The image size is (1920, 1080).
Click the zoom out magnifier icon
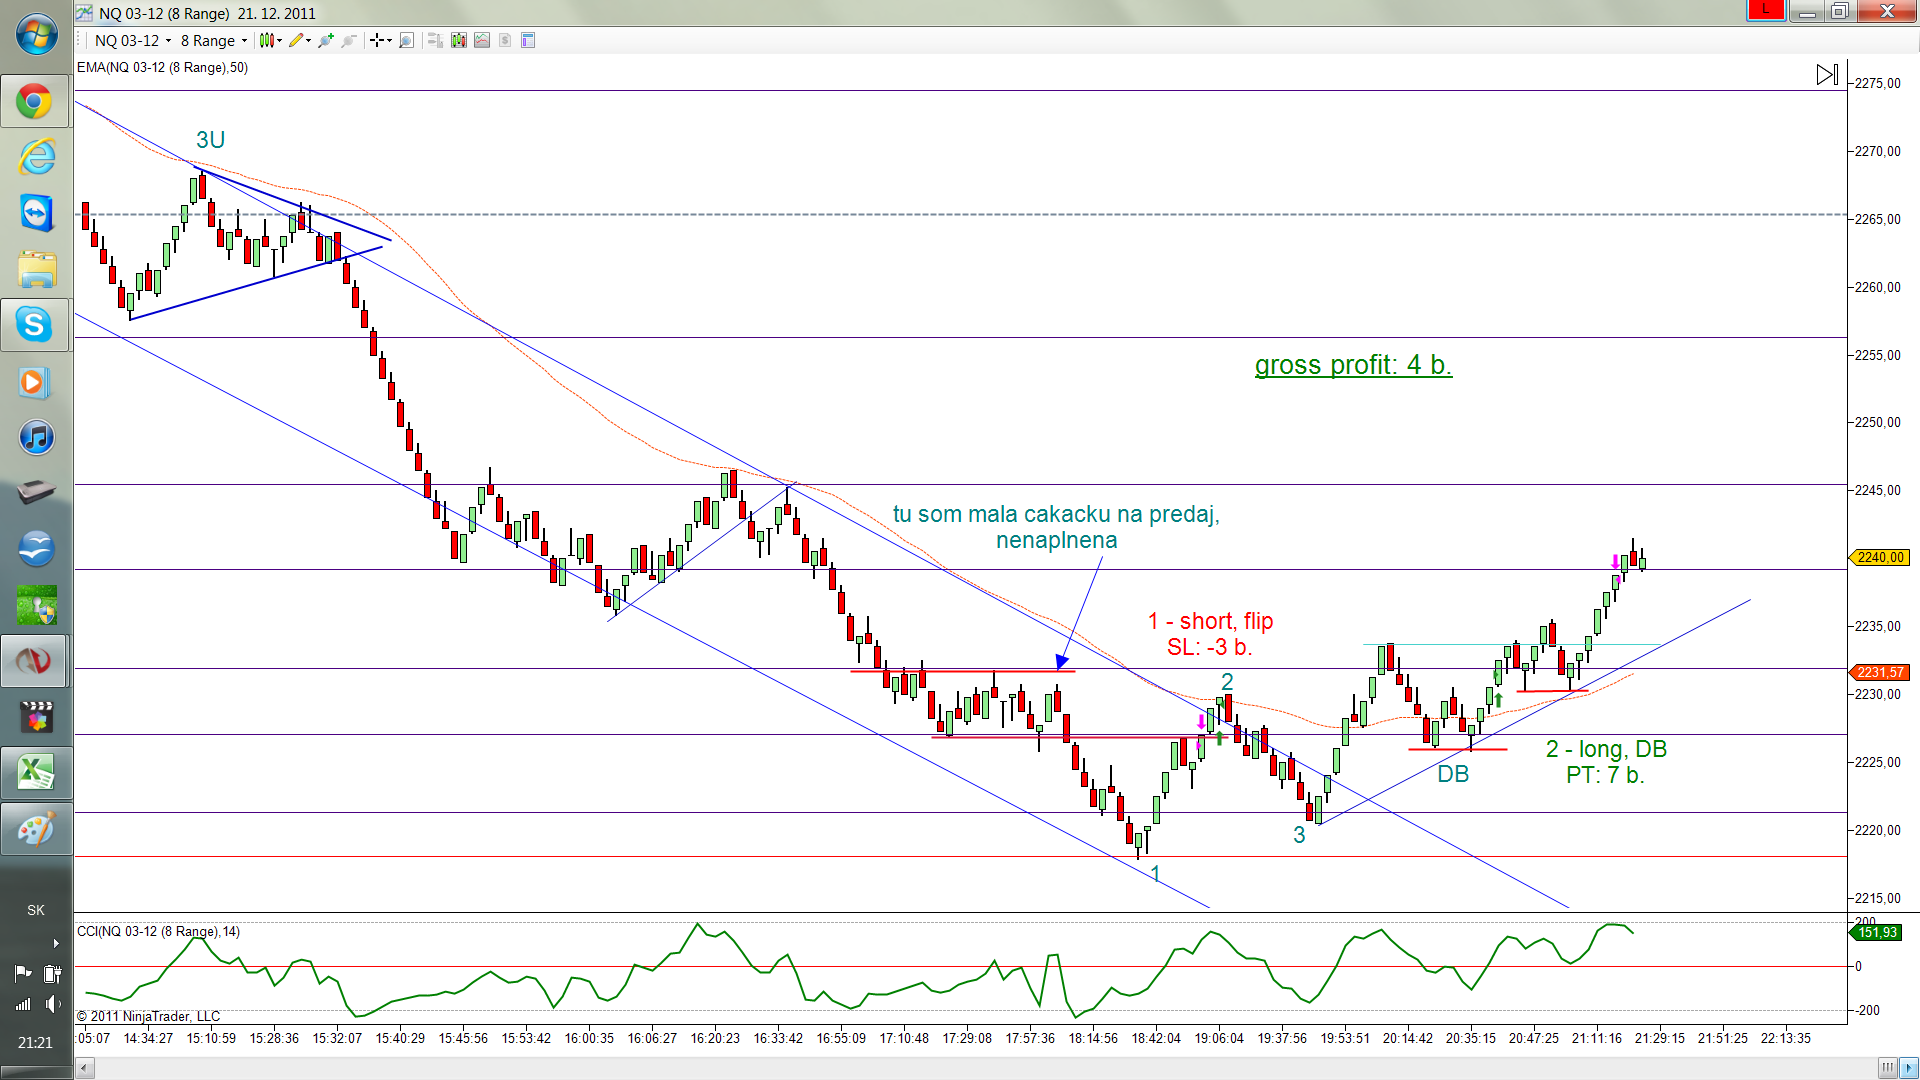click(349, 41)
